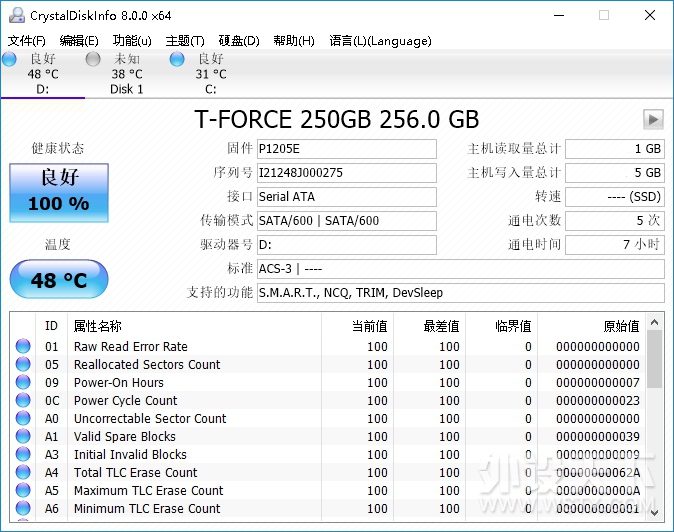Viewport: 674px width, 532px height.
Task: Click the transfer mode field SATA/600
Action: tap(347, 221)
